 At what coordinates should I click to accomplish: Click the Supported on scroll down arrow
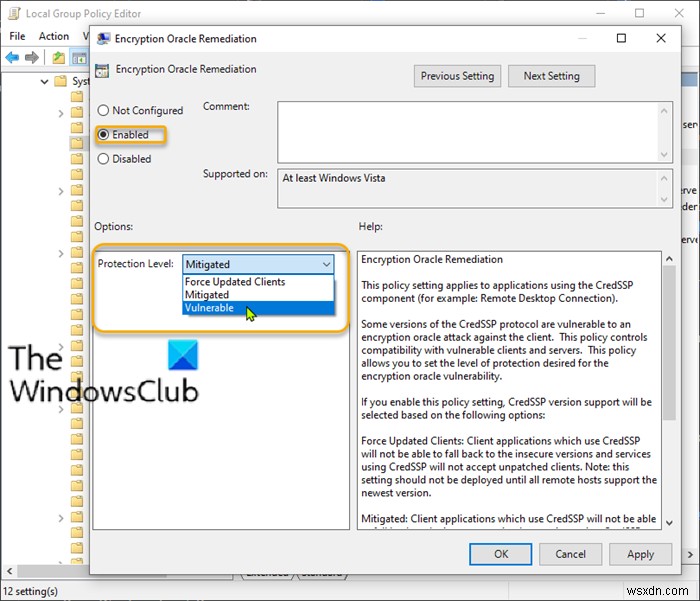[x=664, y=199]
